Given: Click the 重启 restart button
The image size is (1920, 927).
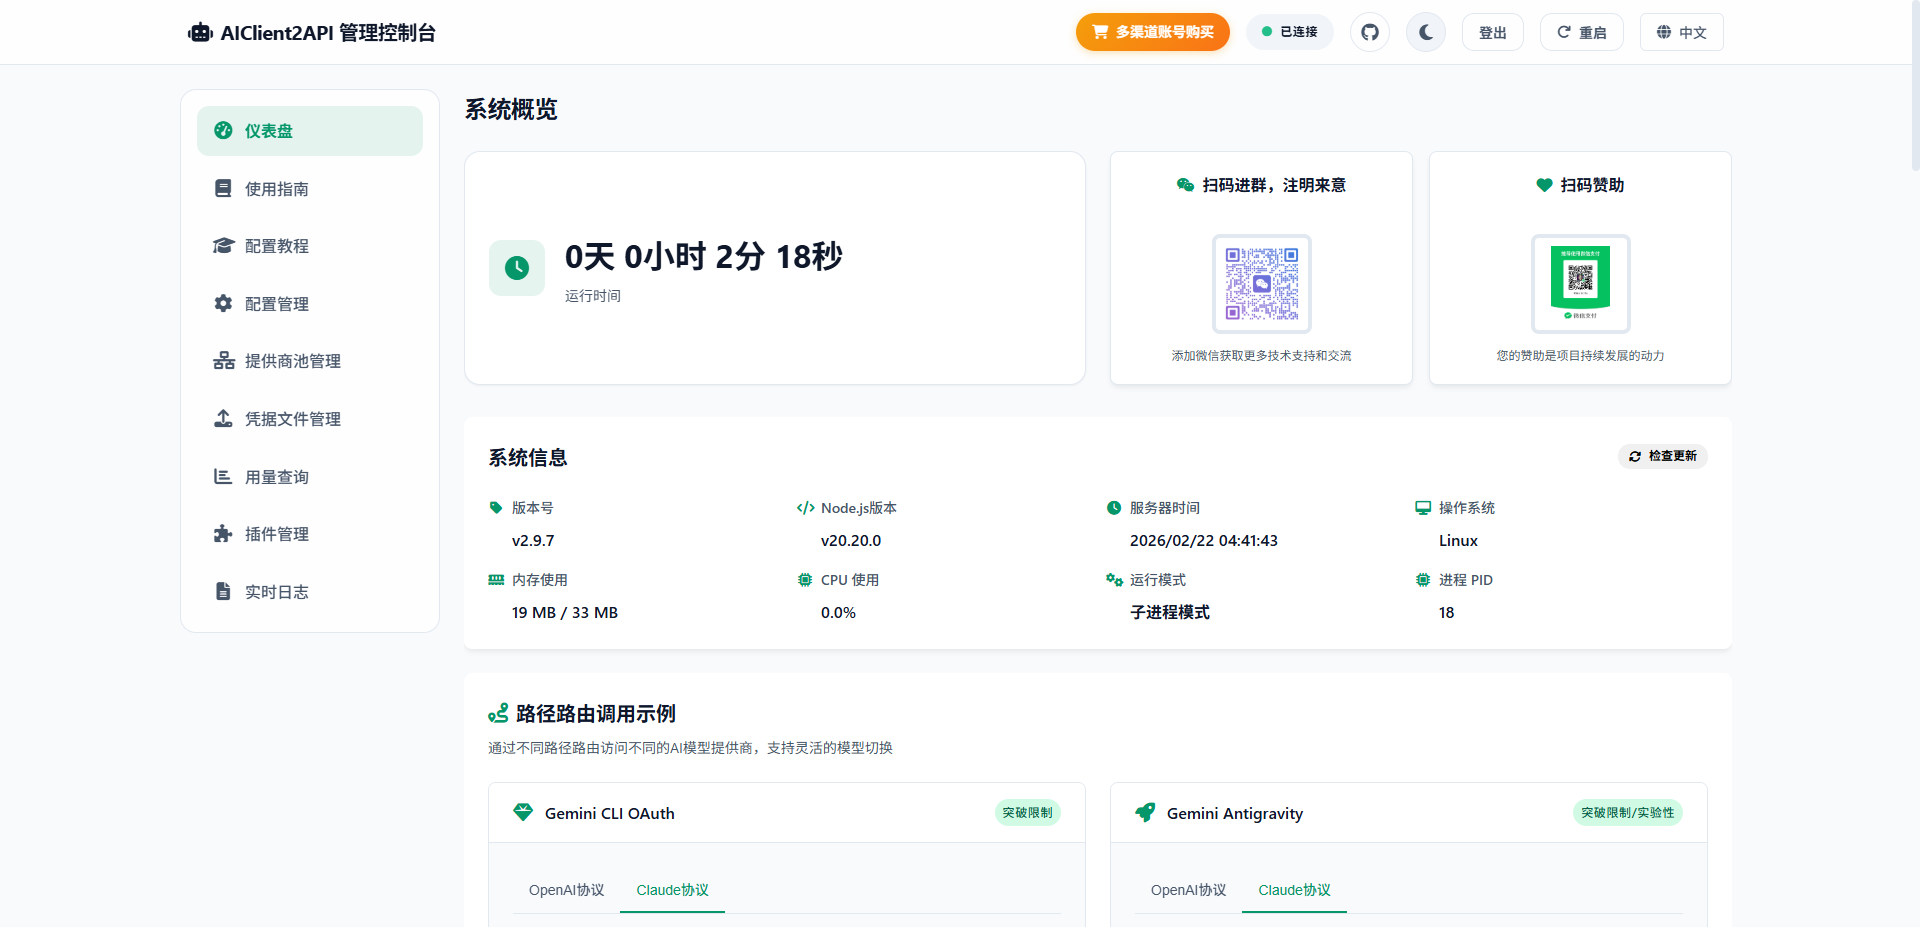Looking at the screenshot, I should click(x=1581, y=32).
